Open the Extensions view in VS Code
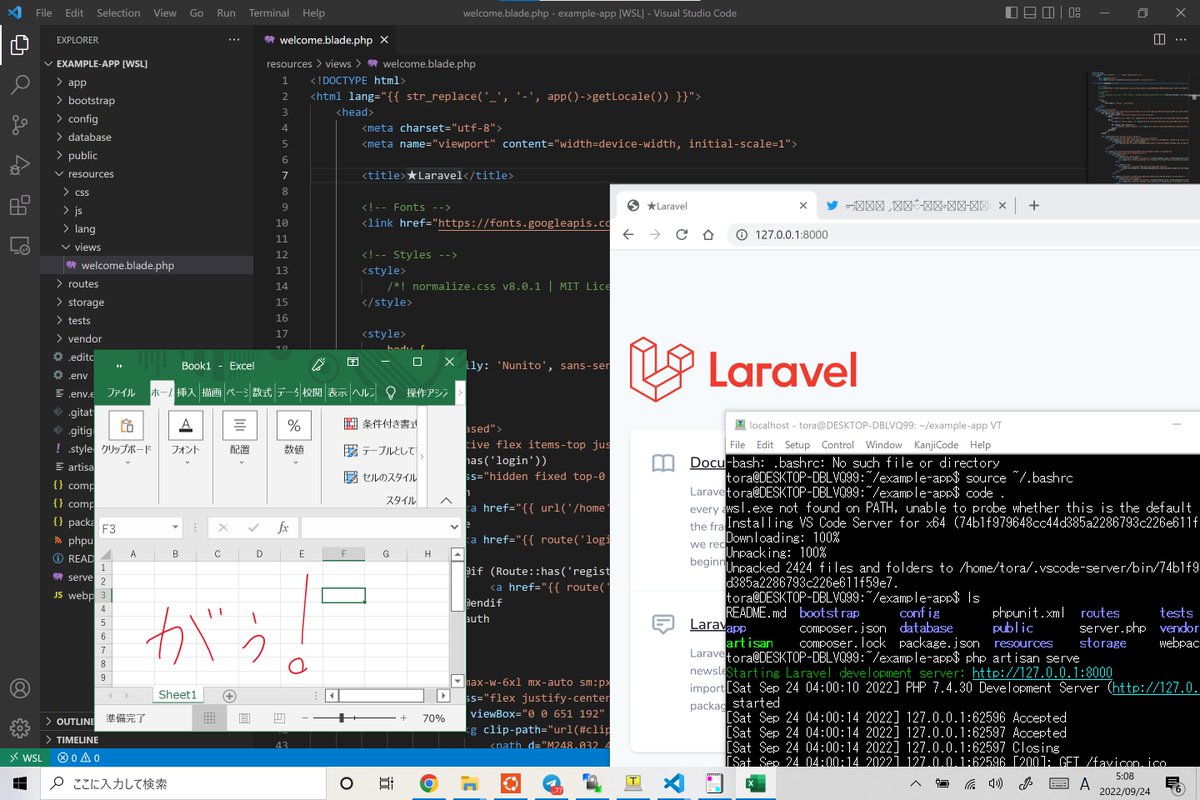This screenshot has width=1200, height=800. tap(20, 205)
